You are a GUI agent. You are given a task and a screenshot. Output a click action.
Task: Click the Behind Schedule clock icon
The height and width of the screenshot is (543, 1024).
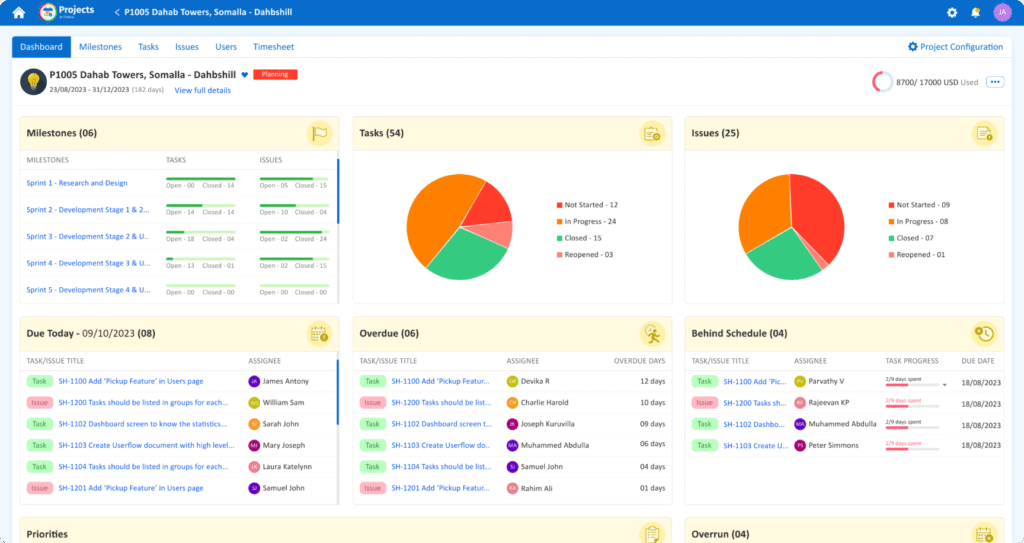tap(984, 333)
